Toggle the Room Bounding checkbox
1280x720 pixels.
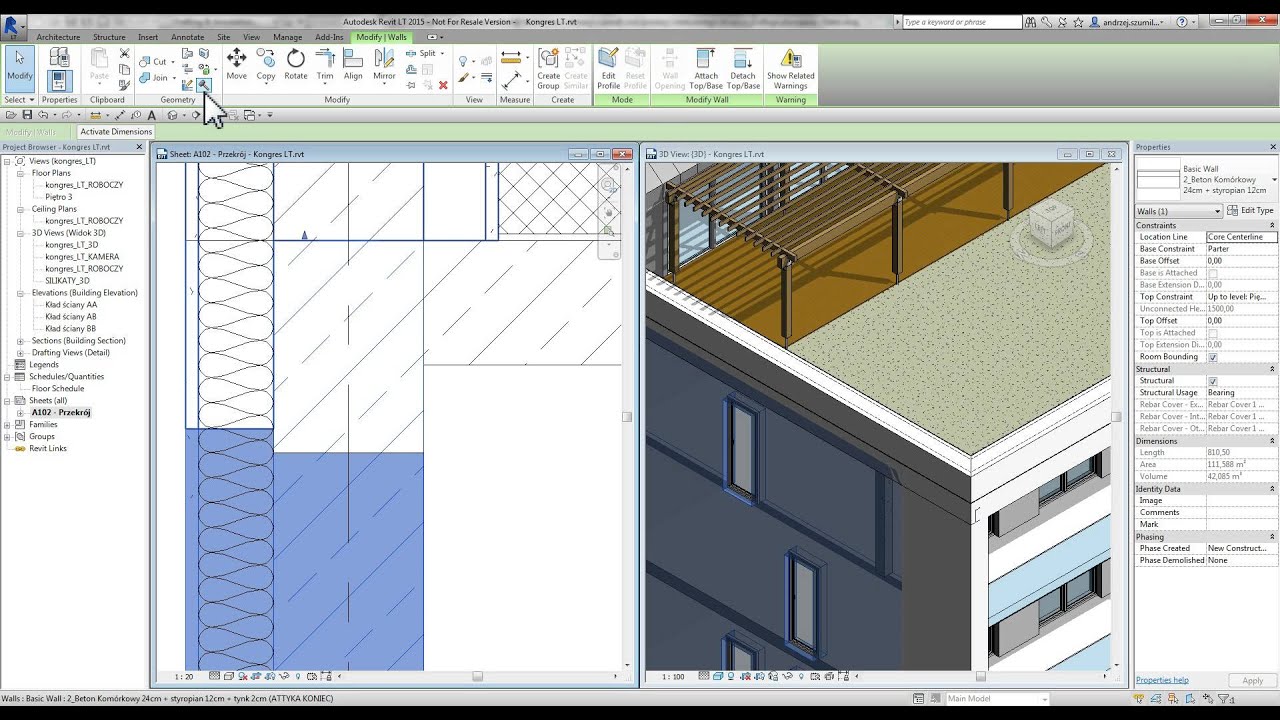1212,357
